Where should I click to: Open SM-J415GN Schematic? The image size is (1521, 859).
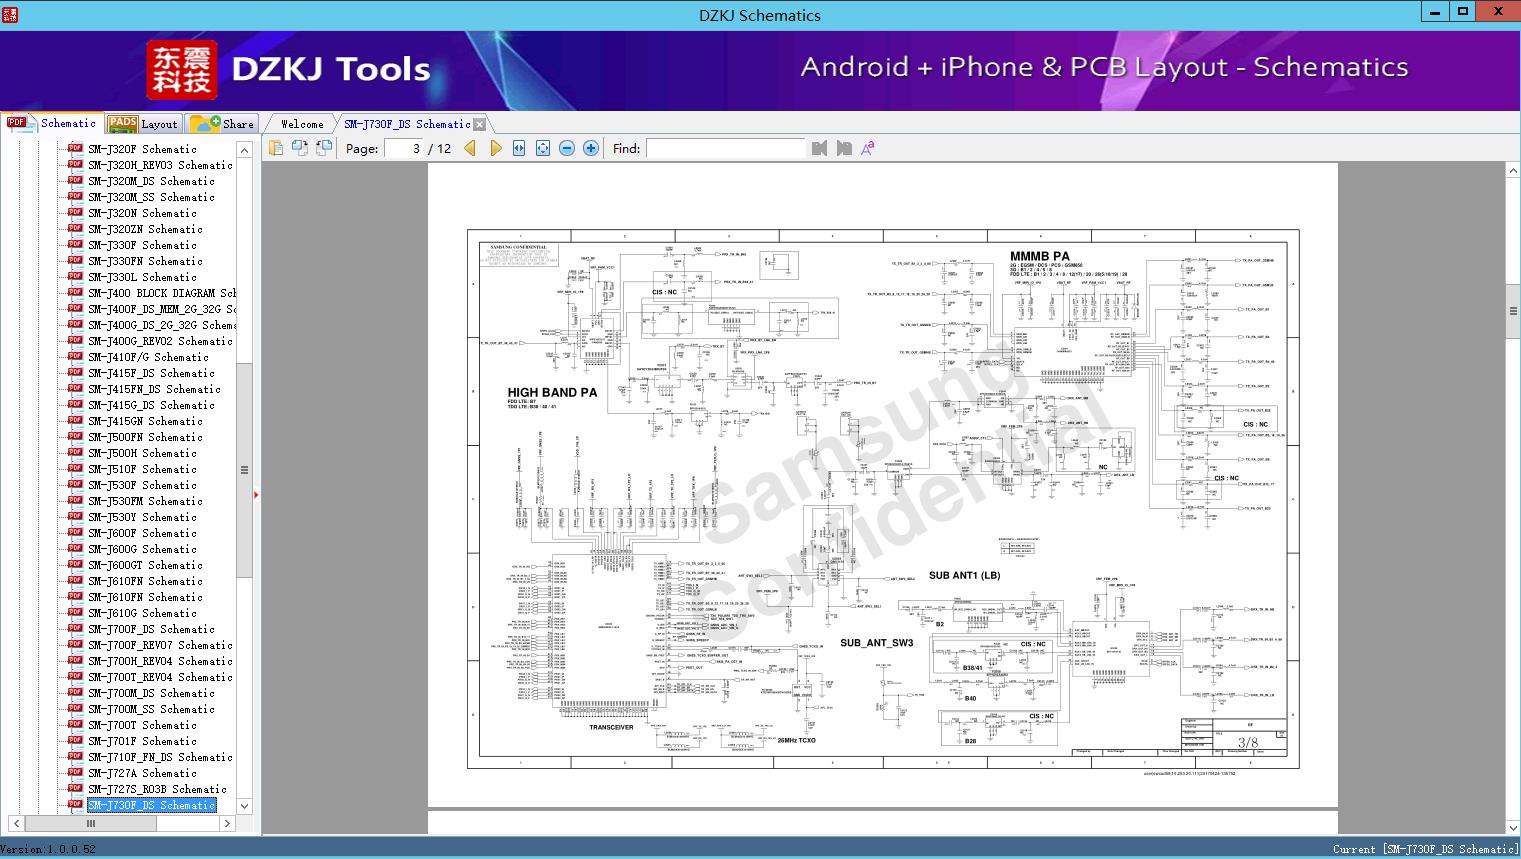(145, 421)
